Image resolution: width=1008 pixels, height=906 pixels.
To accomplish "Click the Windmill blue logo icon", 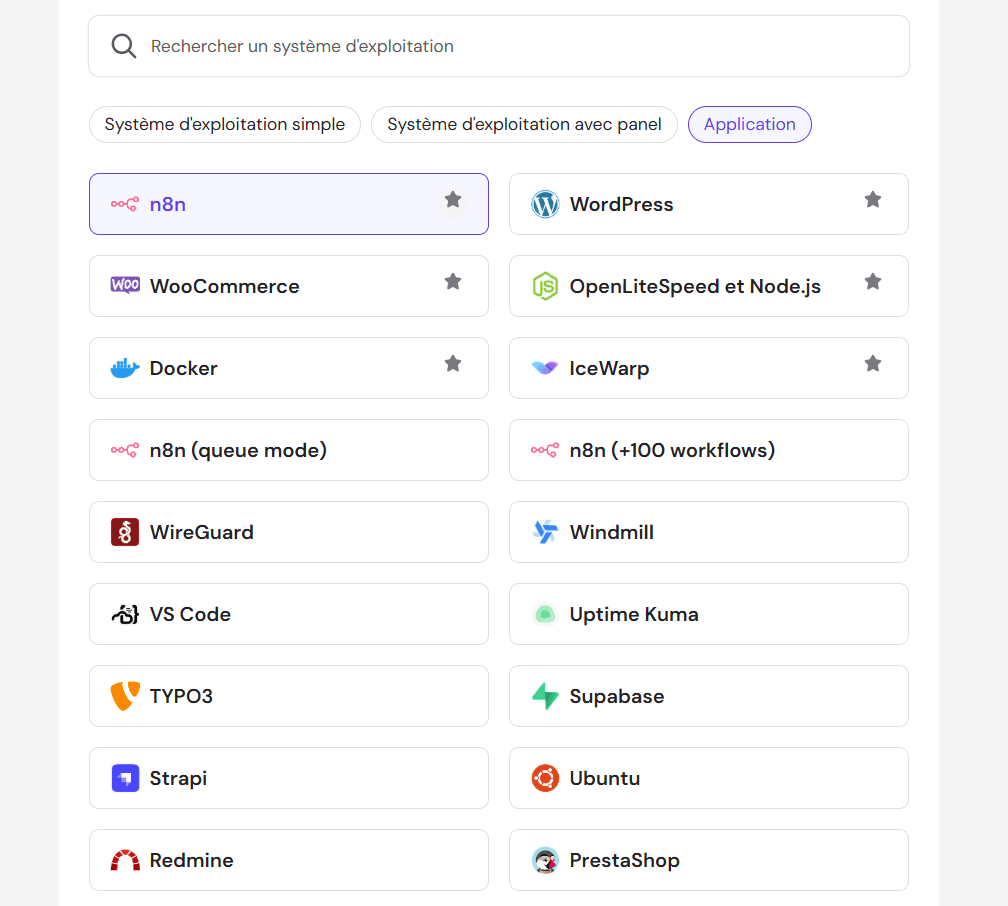I will (x=545, y=532).
